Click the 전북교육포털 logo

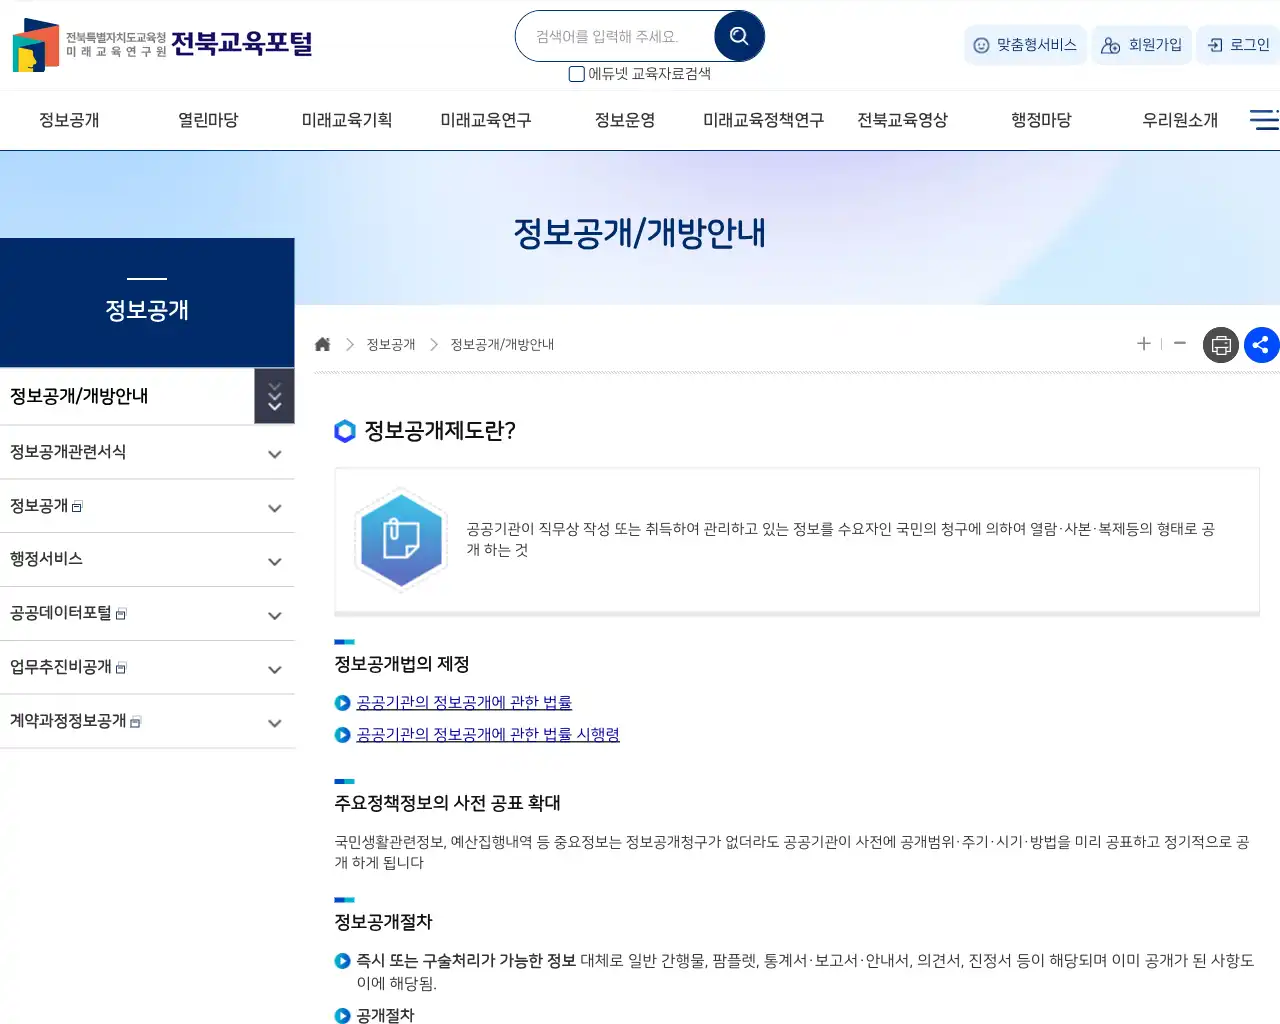160,45
